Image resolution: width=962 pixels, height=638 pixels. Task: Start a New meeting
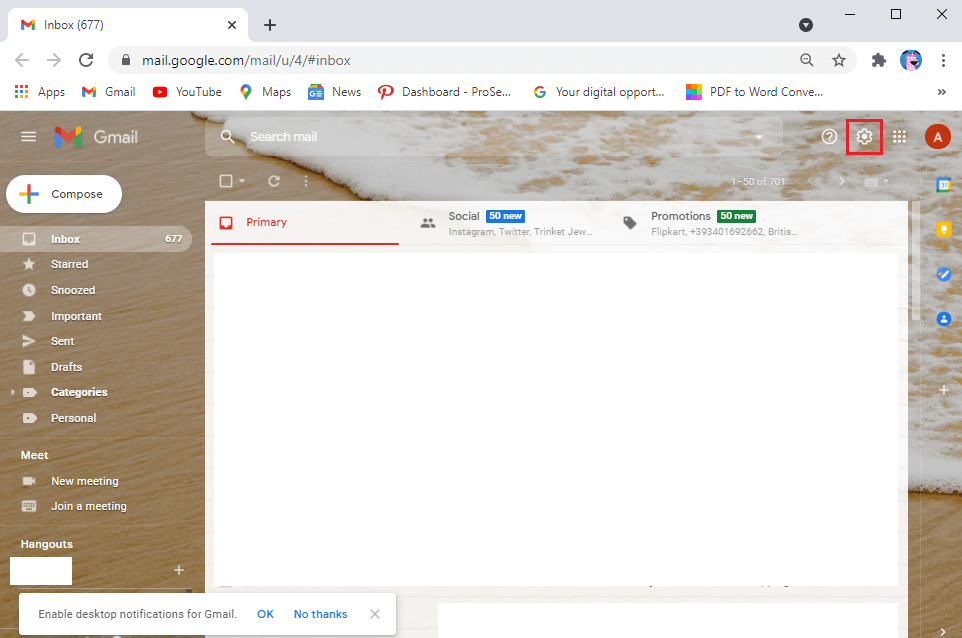[x=85, y=481]
